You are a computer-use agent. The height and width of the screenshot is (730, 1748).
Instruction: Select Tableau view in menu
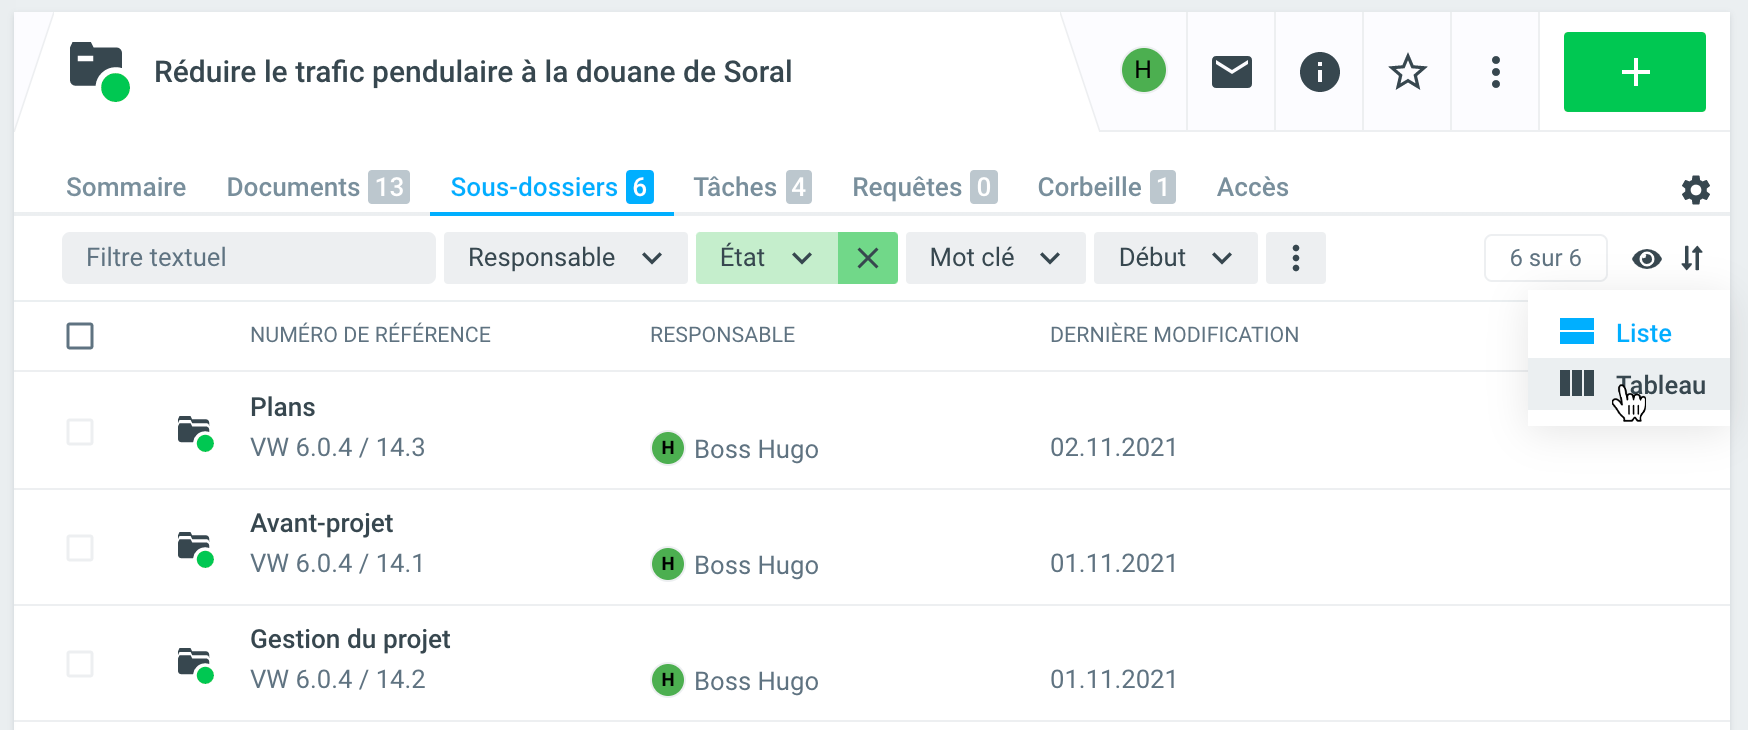[x=1659, y=385]
